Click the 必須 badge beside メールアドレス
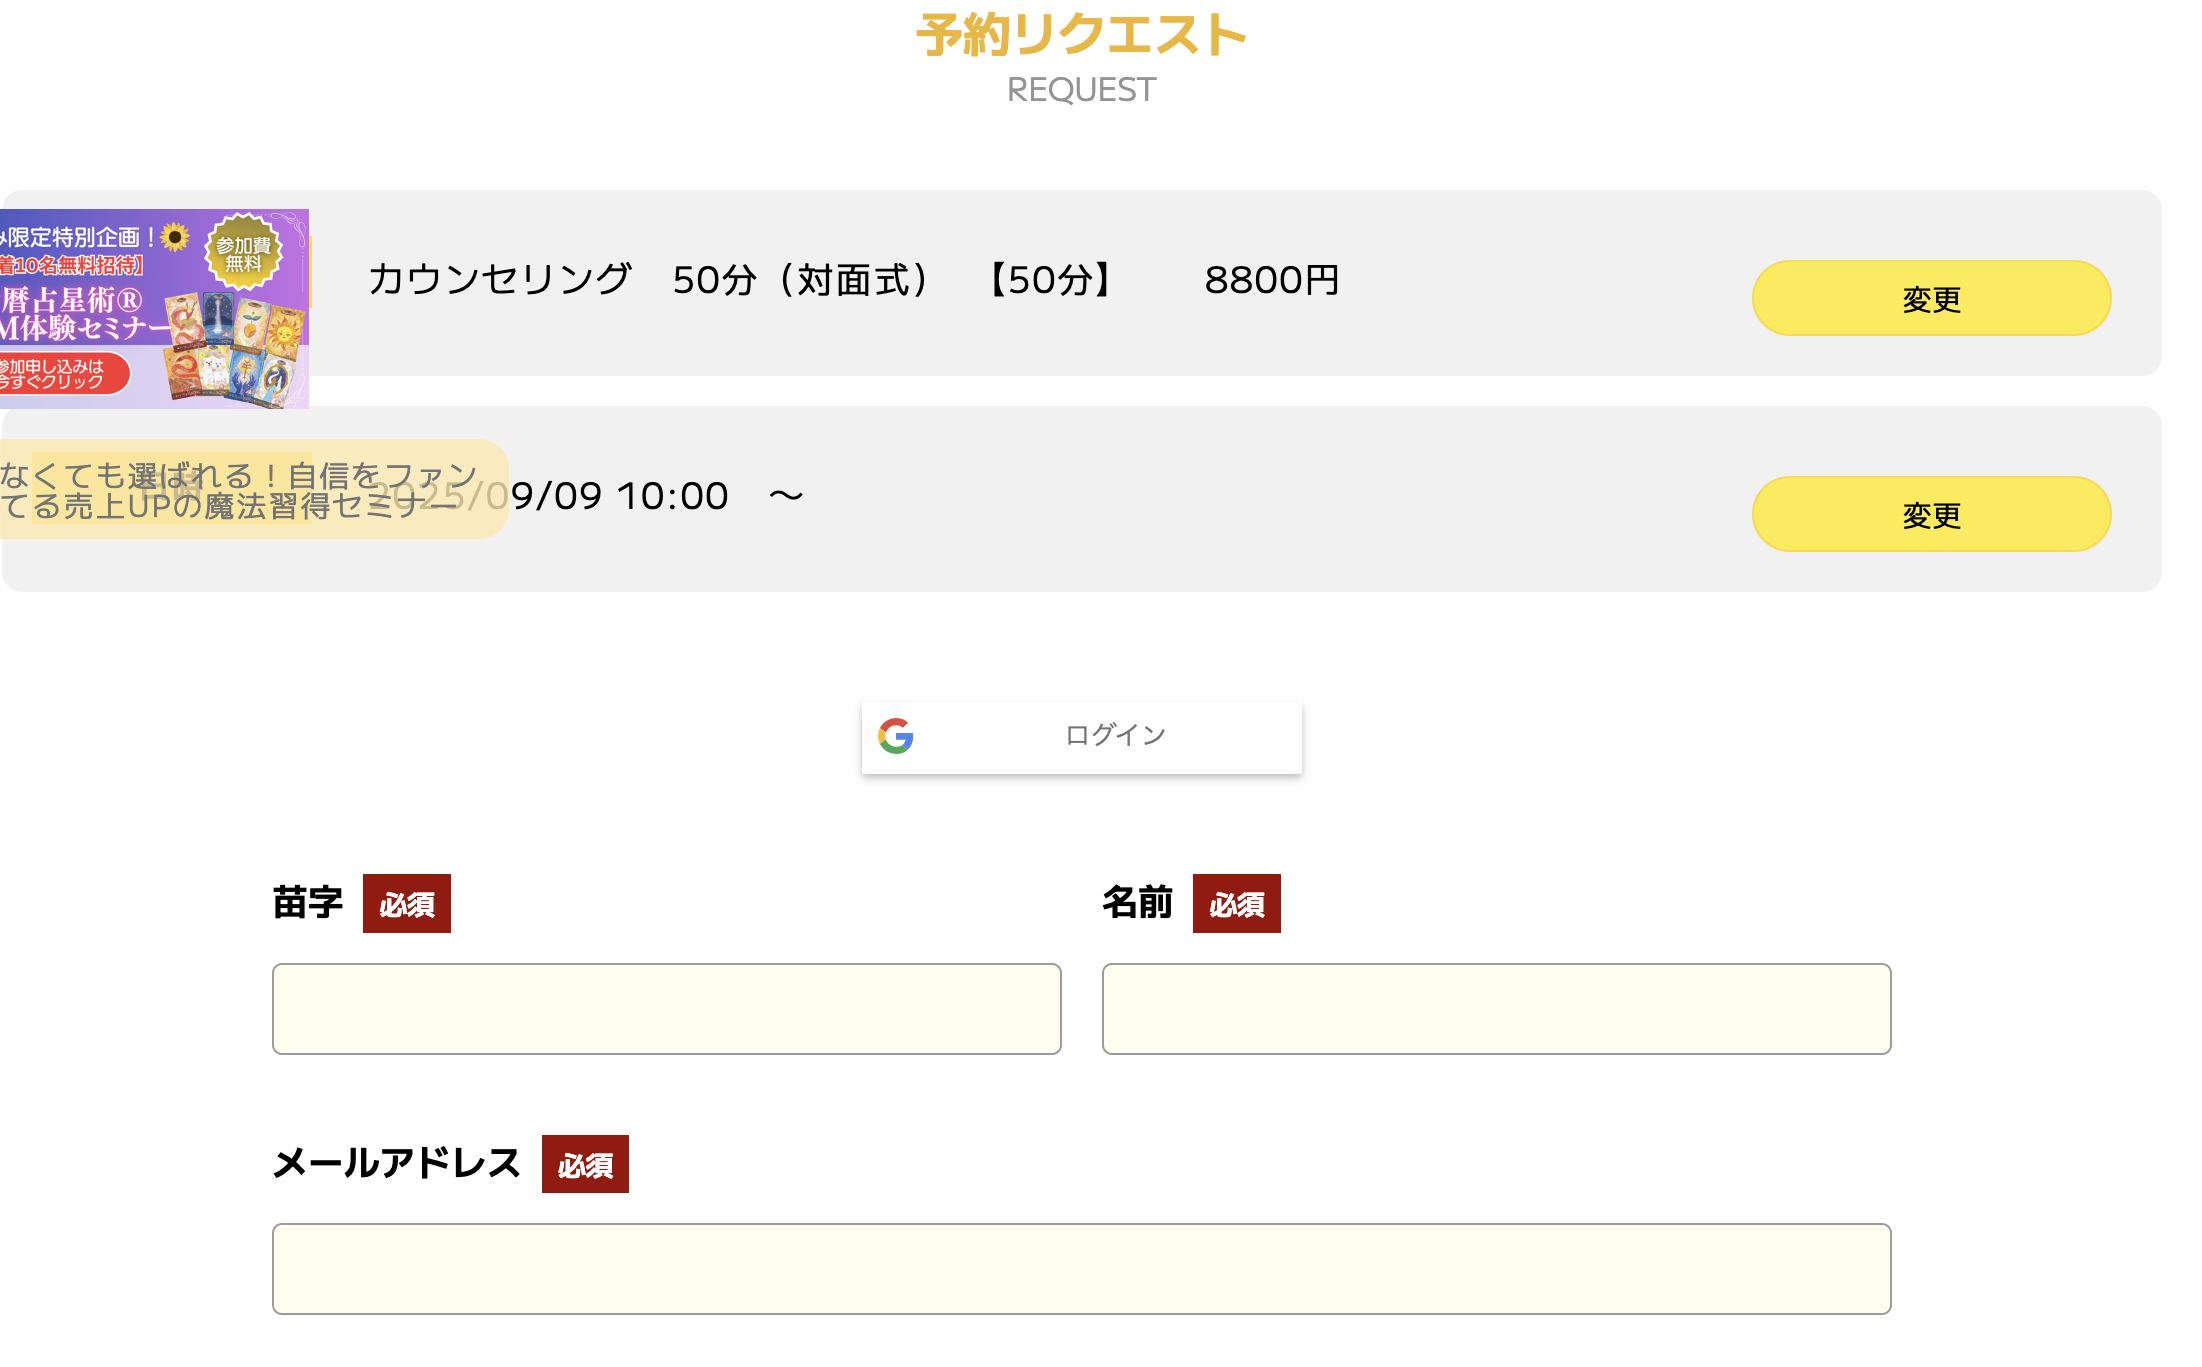This screenshot has width=2202, height=1367. [x=585, y=1165]
